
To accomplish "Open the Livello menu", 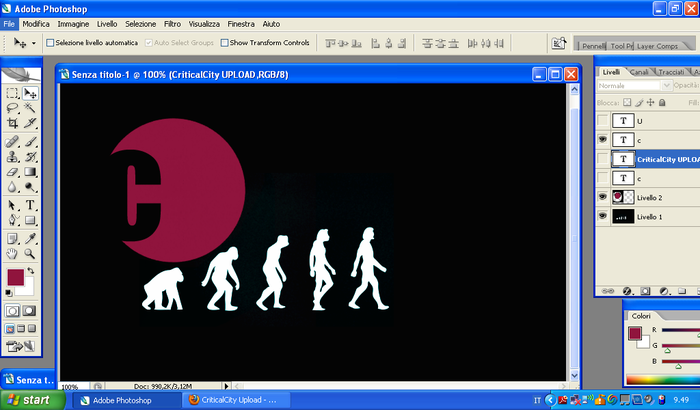I will coord(107,24).
